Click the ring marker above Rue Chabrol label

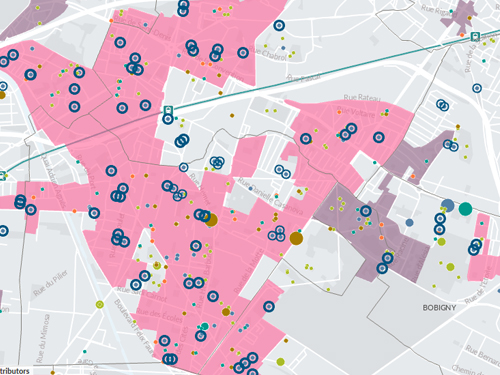pos(279,25)
